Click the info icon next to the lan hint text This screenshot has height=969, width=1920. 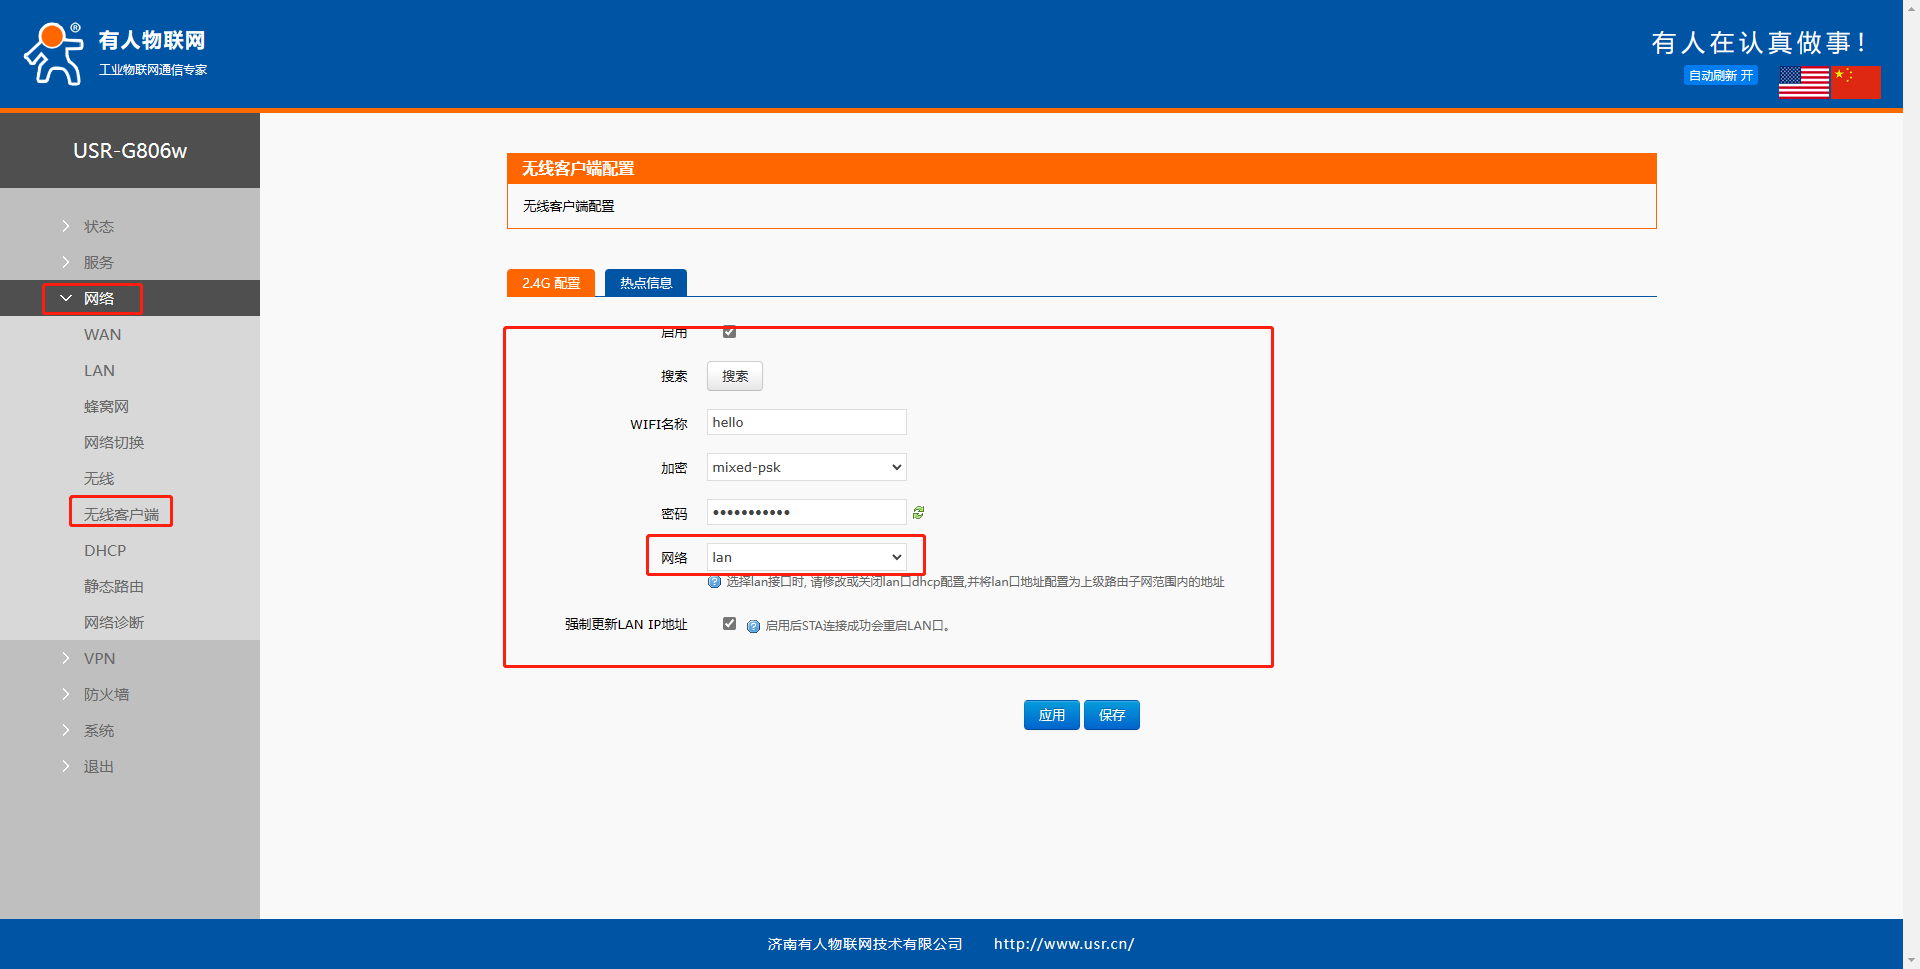tap(714, 582)
